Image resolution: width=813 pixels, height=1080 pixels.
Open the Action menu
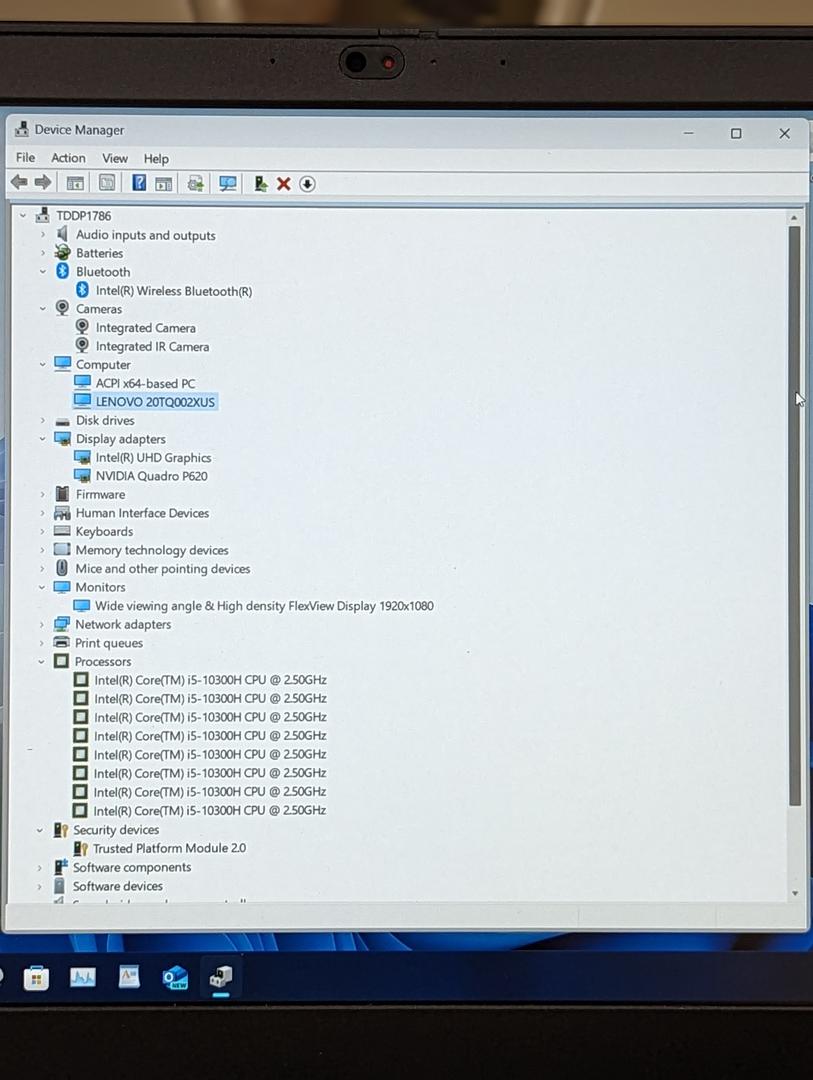[x=68, y=158]
